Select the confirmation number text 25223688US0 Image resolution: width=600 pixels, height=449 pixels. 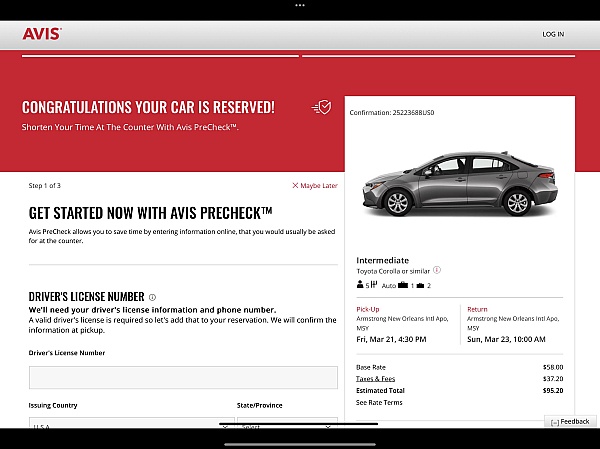coord(413,113)
